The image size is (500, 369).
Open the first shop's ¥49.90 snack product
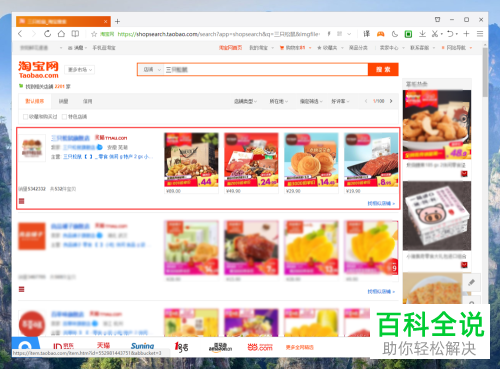[x=251, y=160]
